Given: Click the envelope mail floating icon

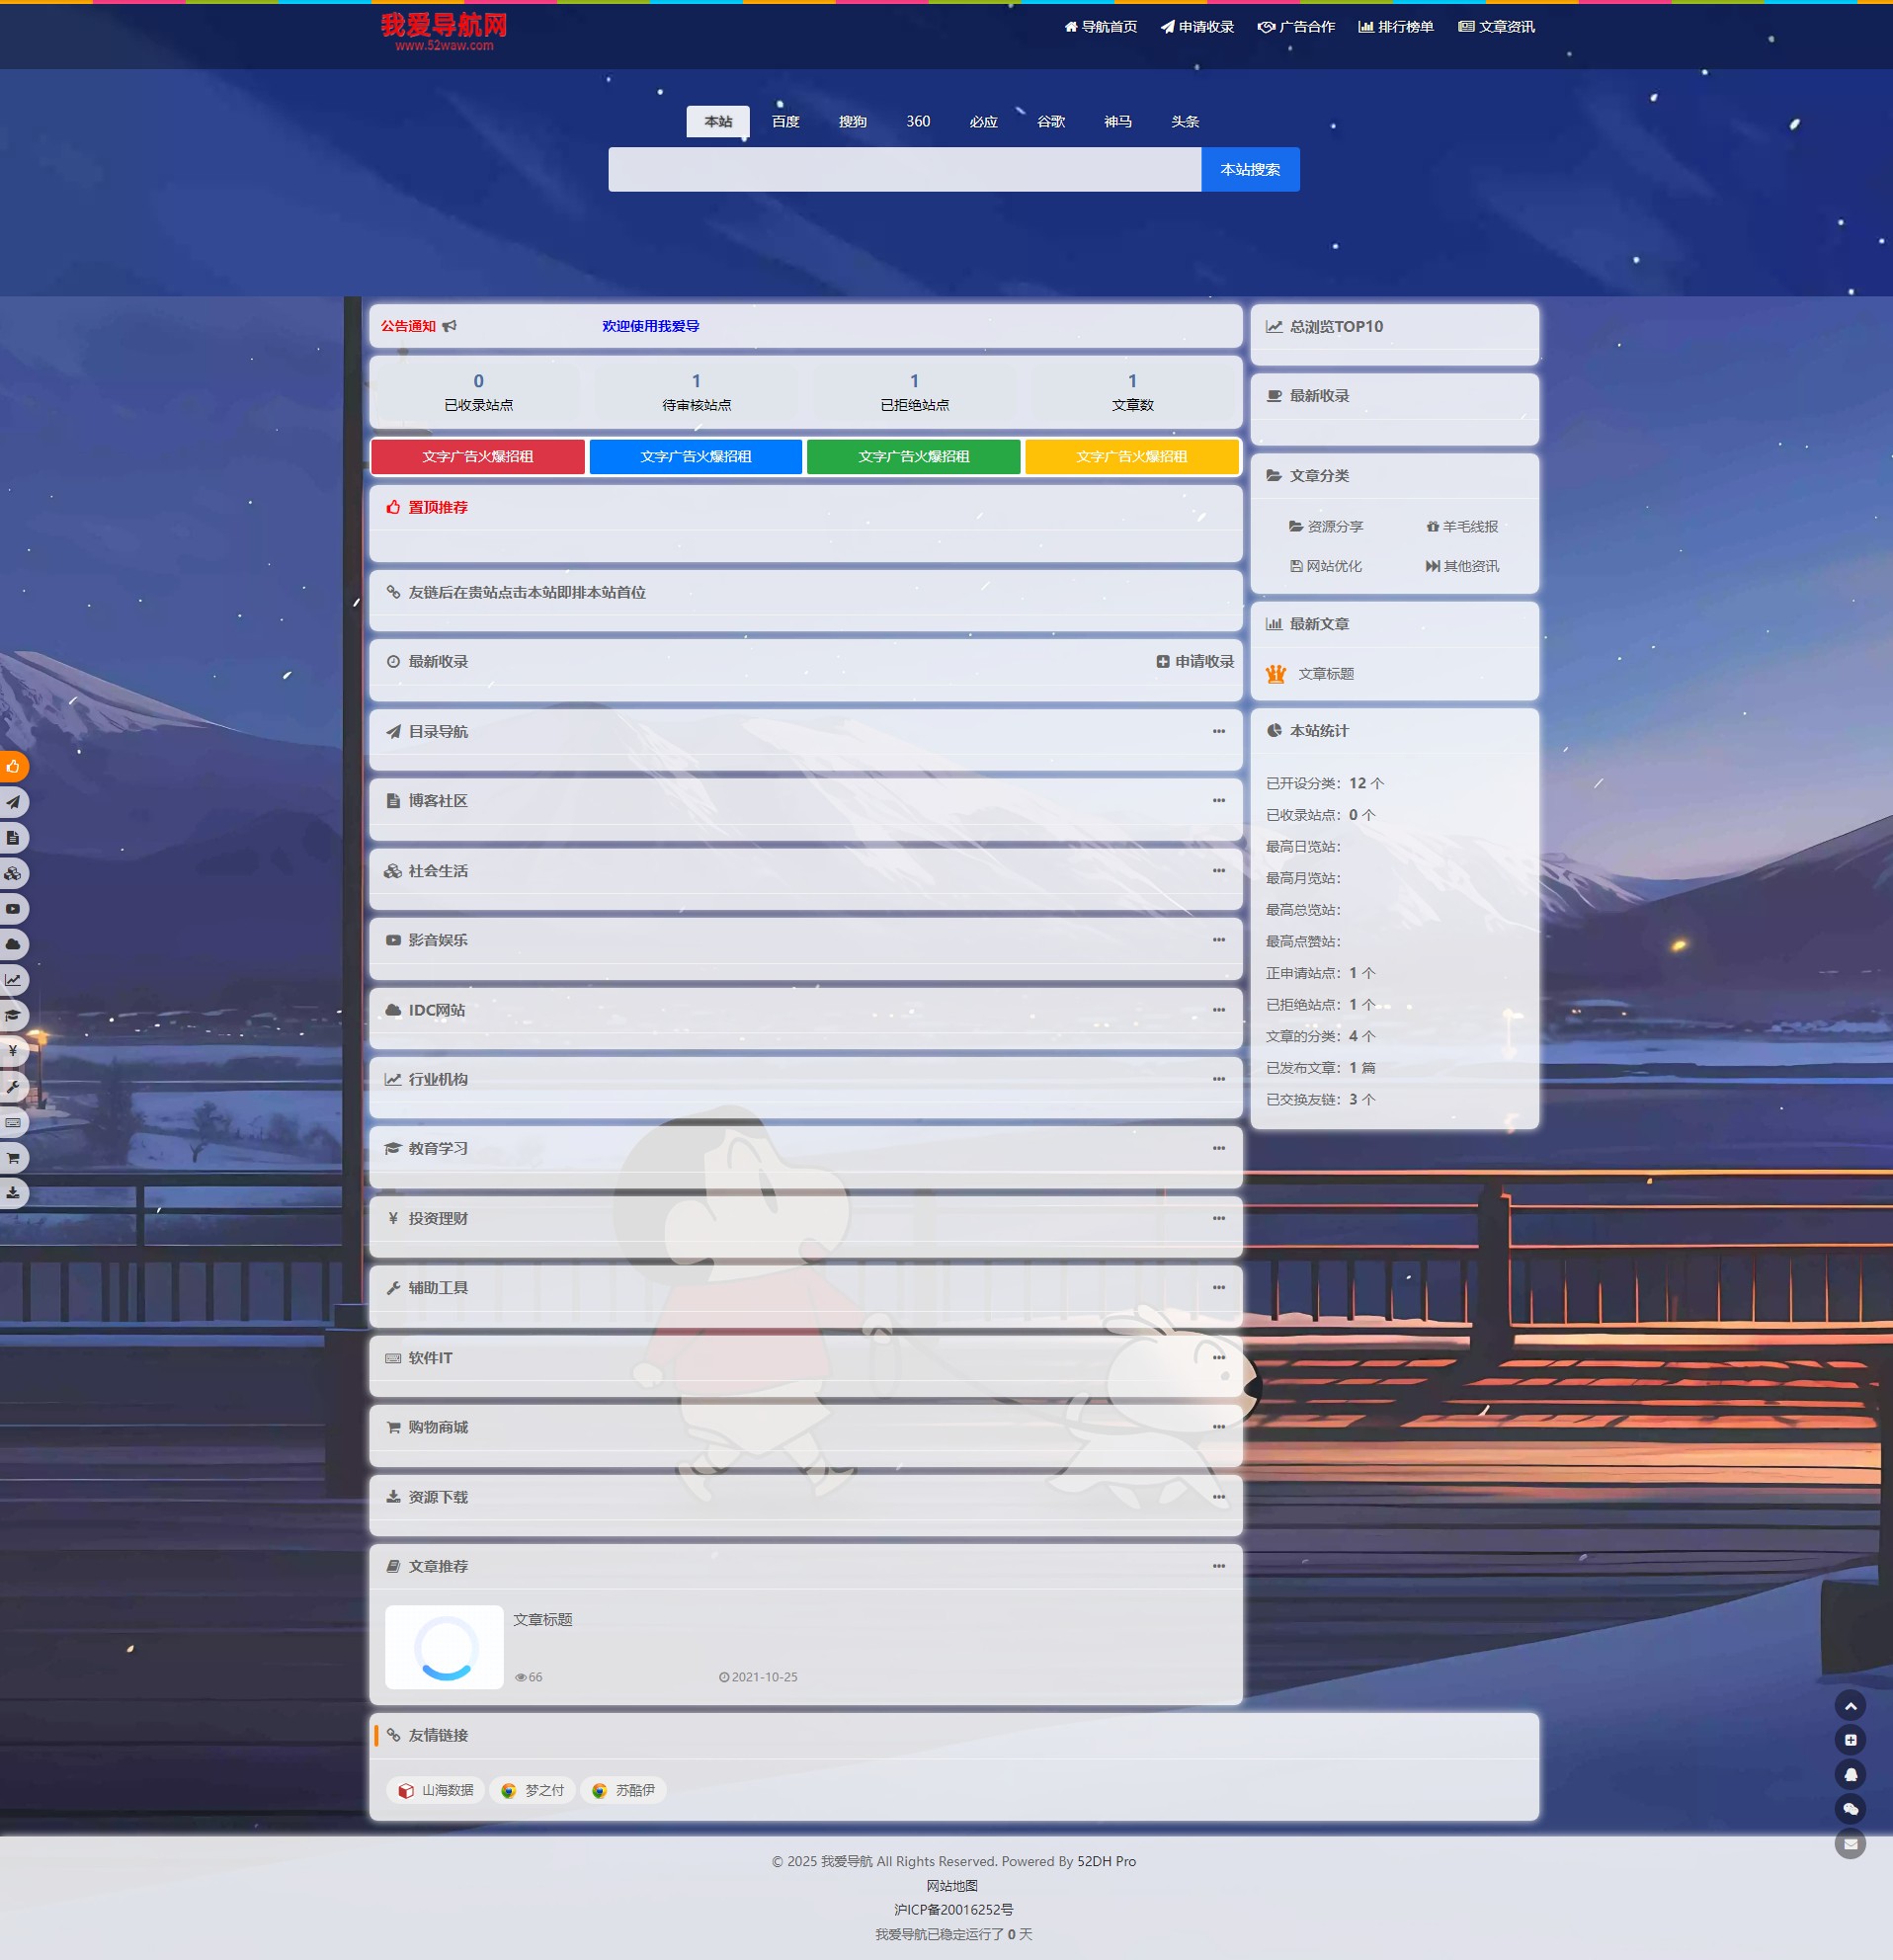Looking at the screenshot, I should pos(1850,1844).
